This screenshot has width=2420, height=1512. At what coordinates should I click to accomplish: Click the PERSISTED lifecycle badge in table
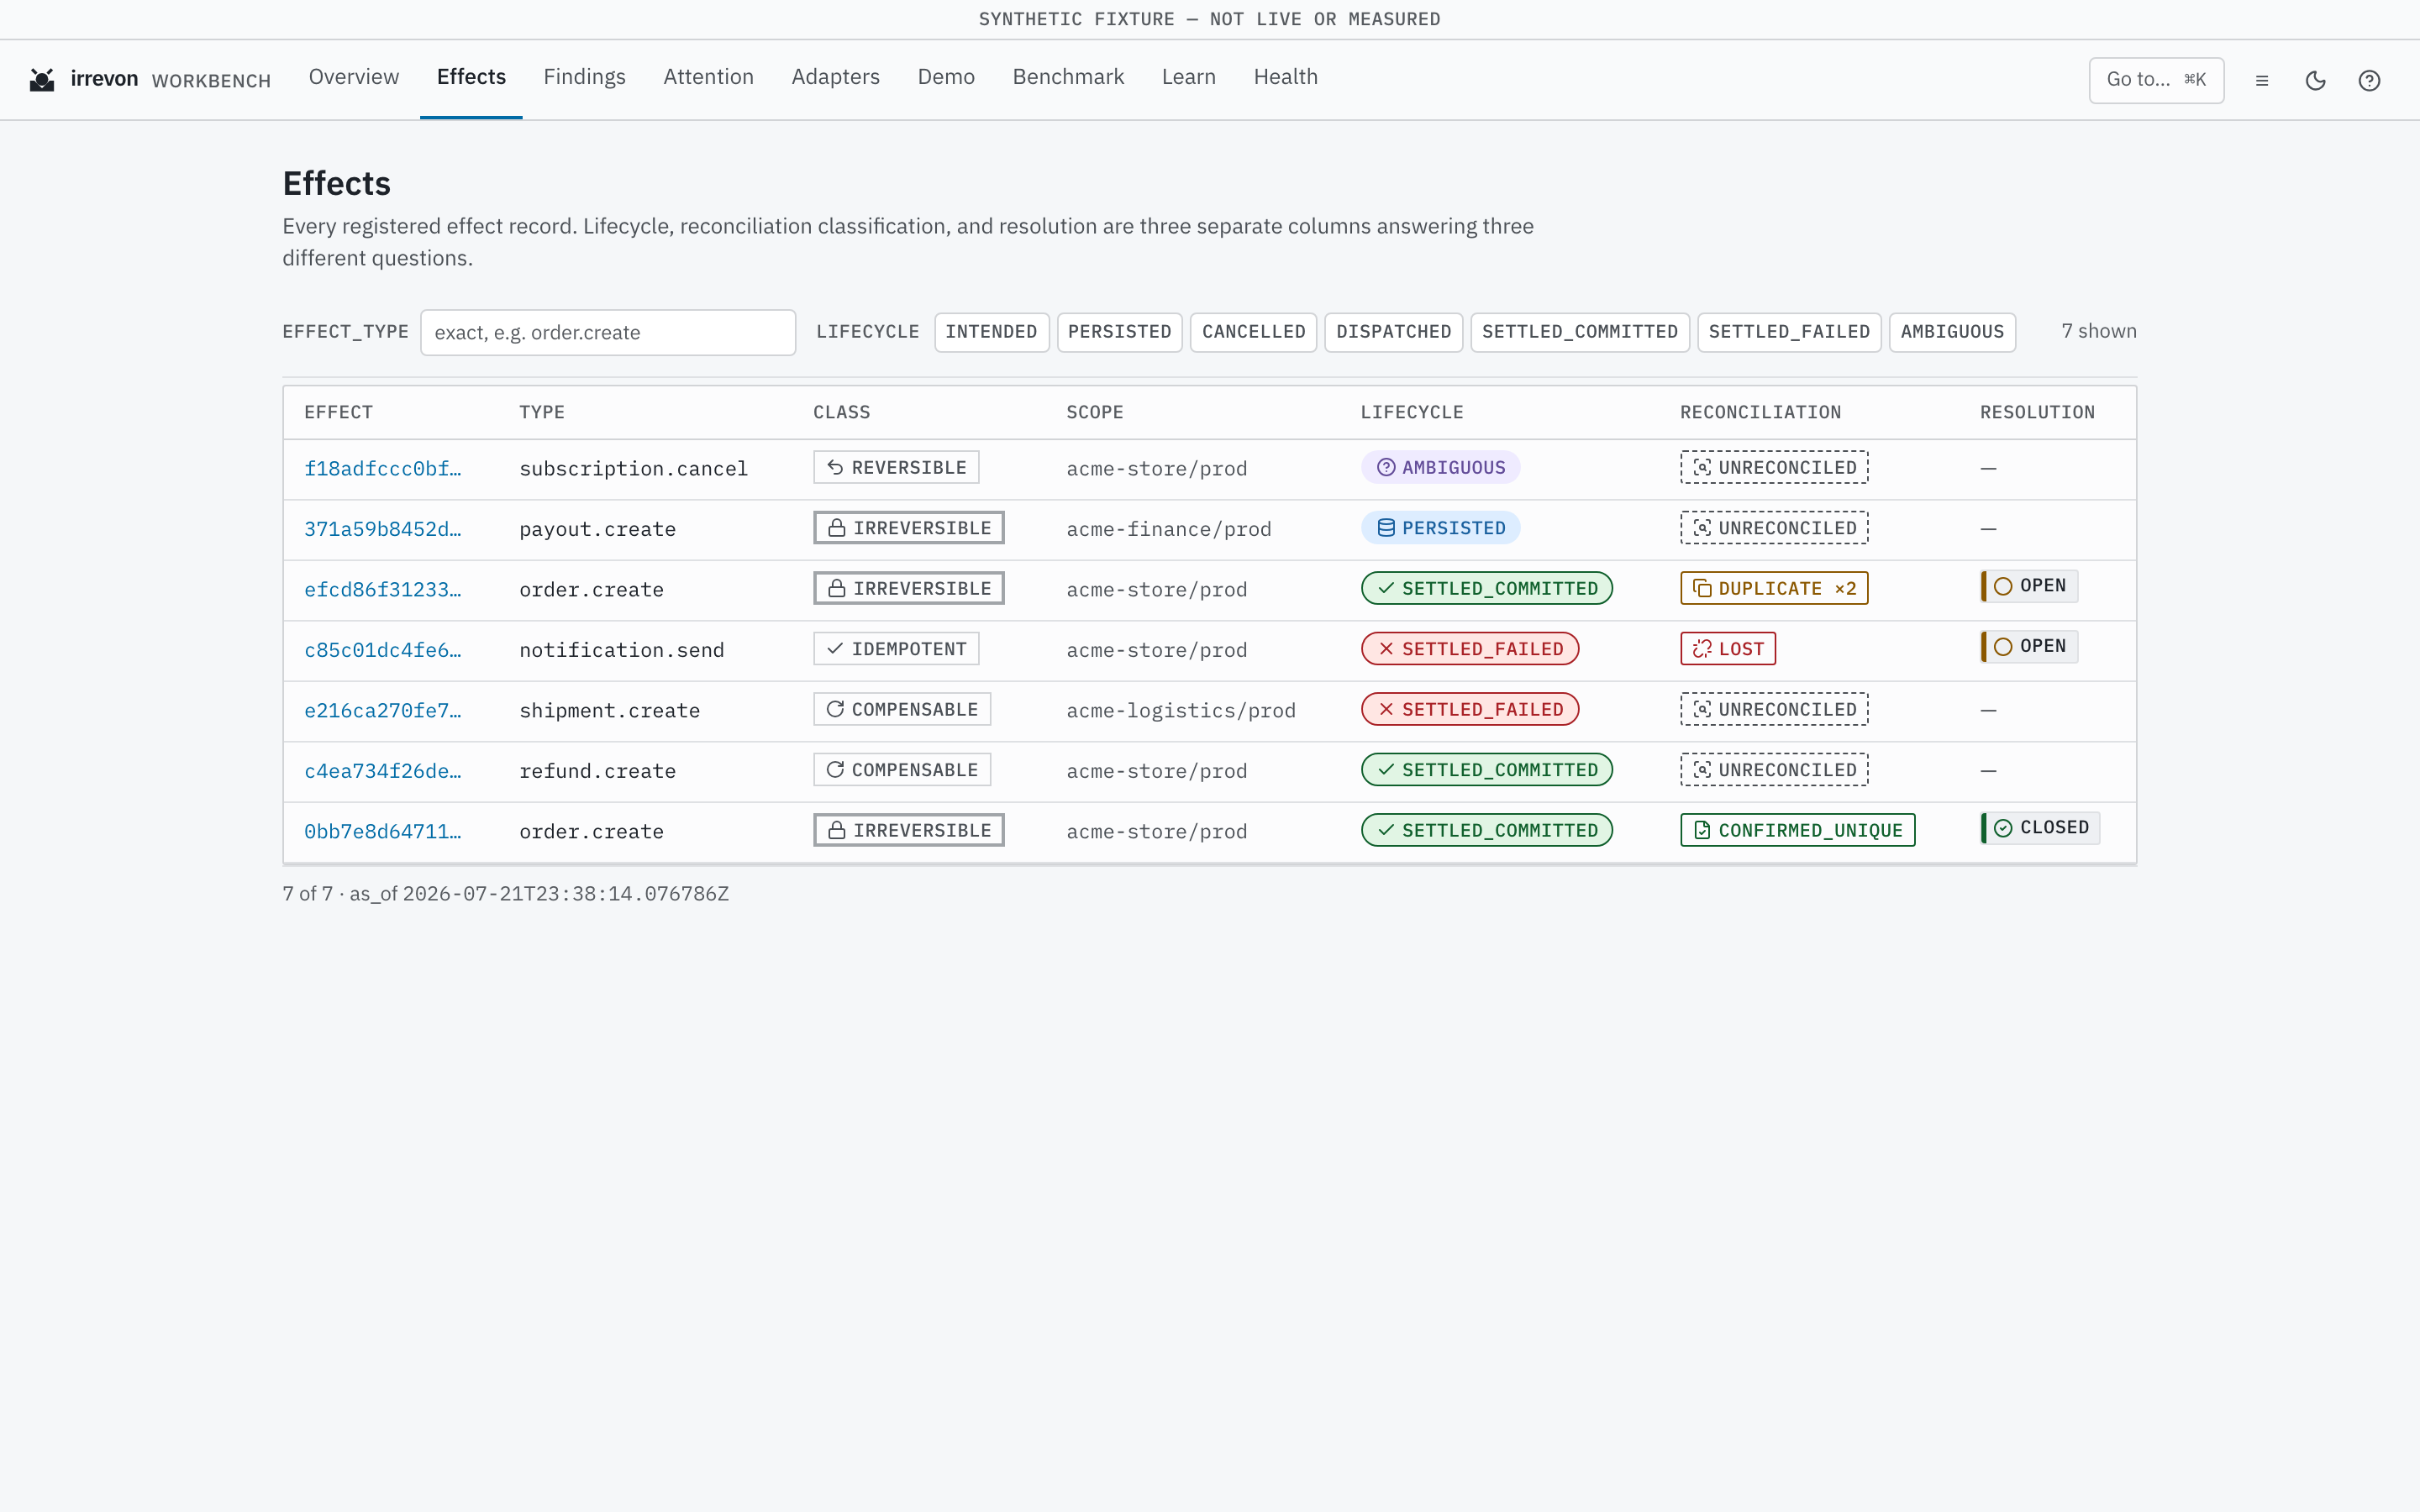point(1441,528)
